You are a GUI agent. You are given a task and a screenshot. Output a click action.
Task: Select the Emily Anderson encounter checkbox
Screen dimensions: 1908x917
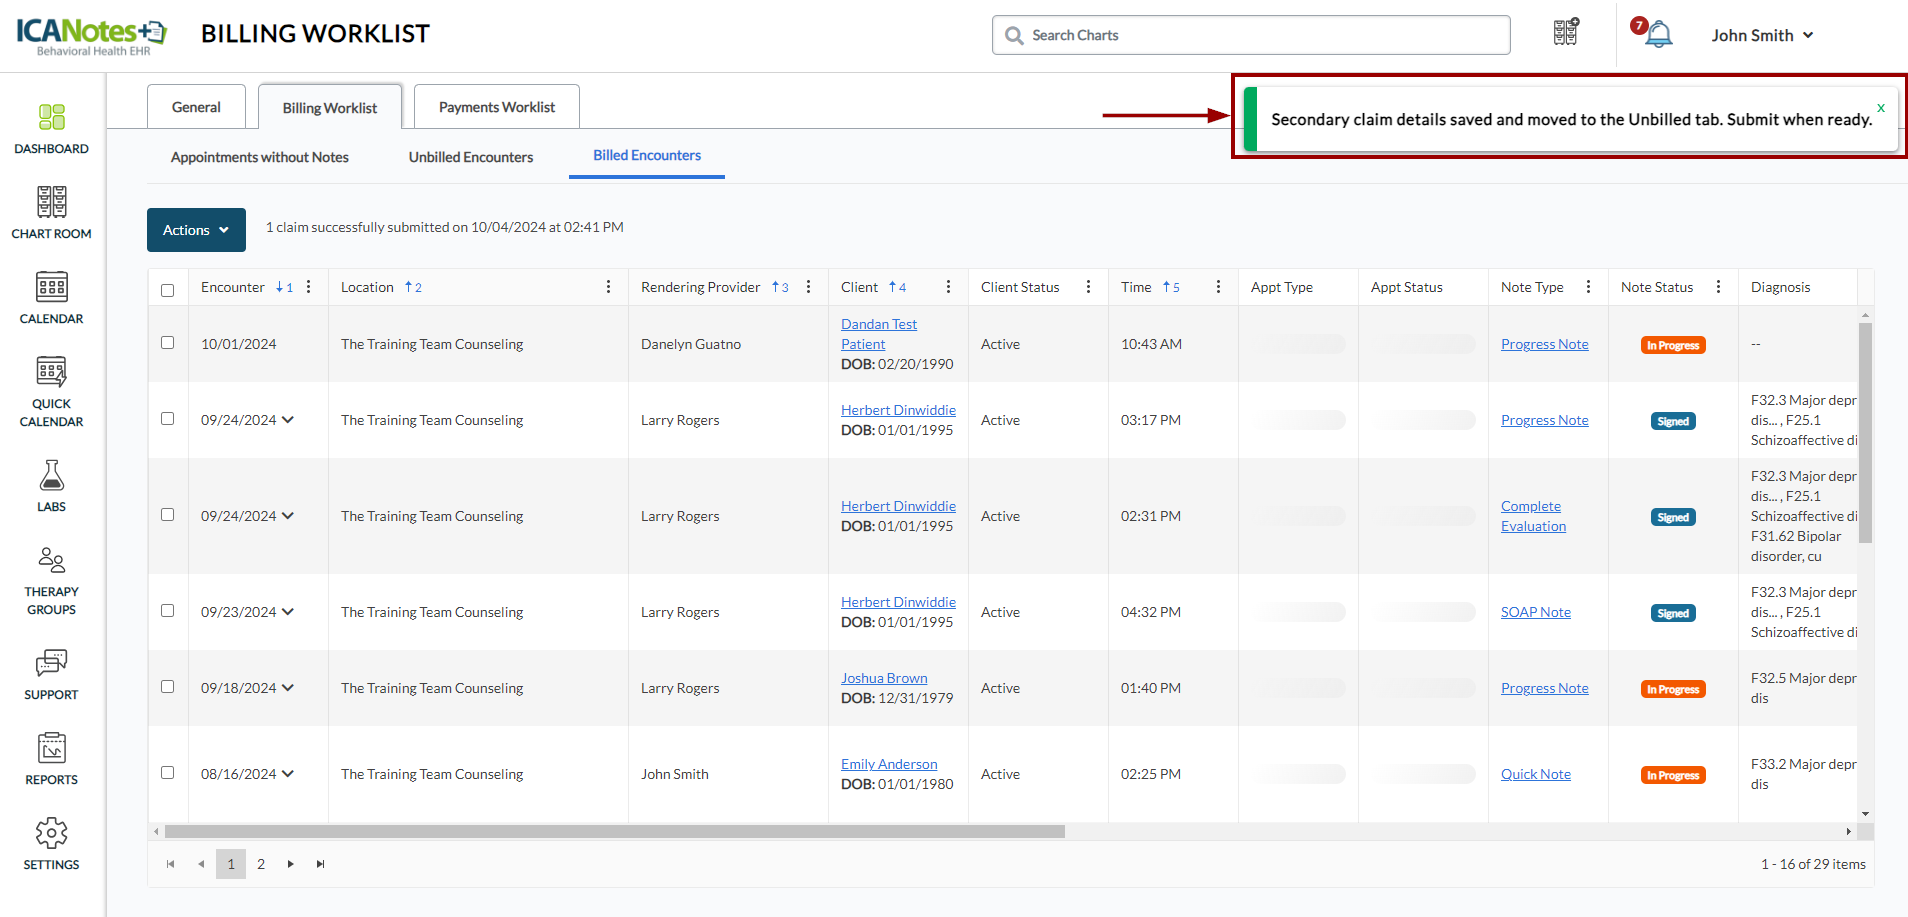168,773
